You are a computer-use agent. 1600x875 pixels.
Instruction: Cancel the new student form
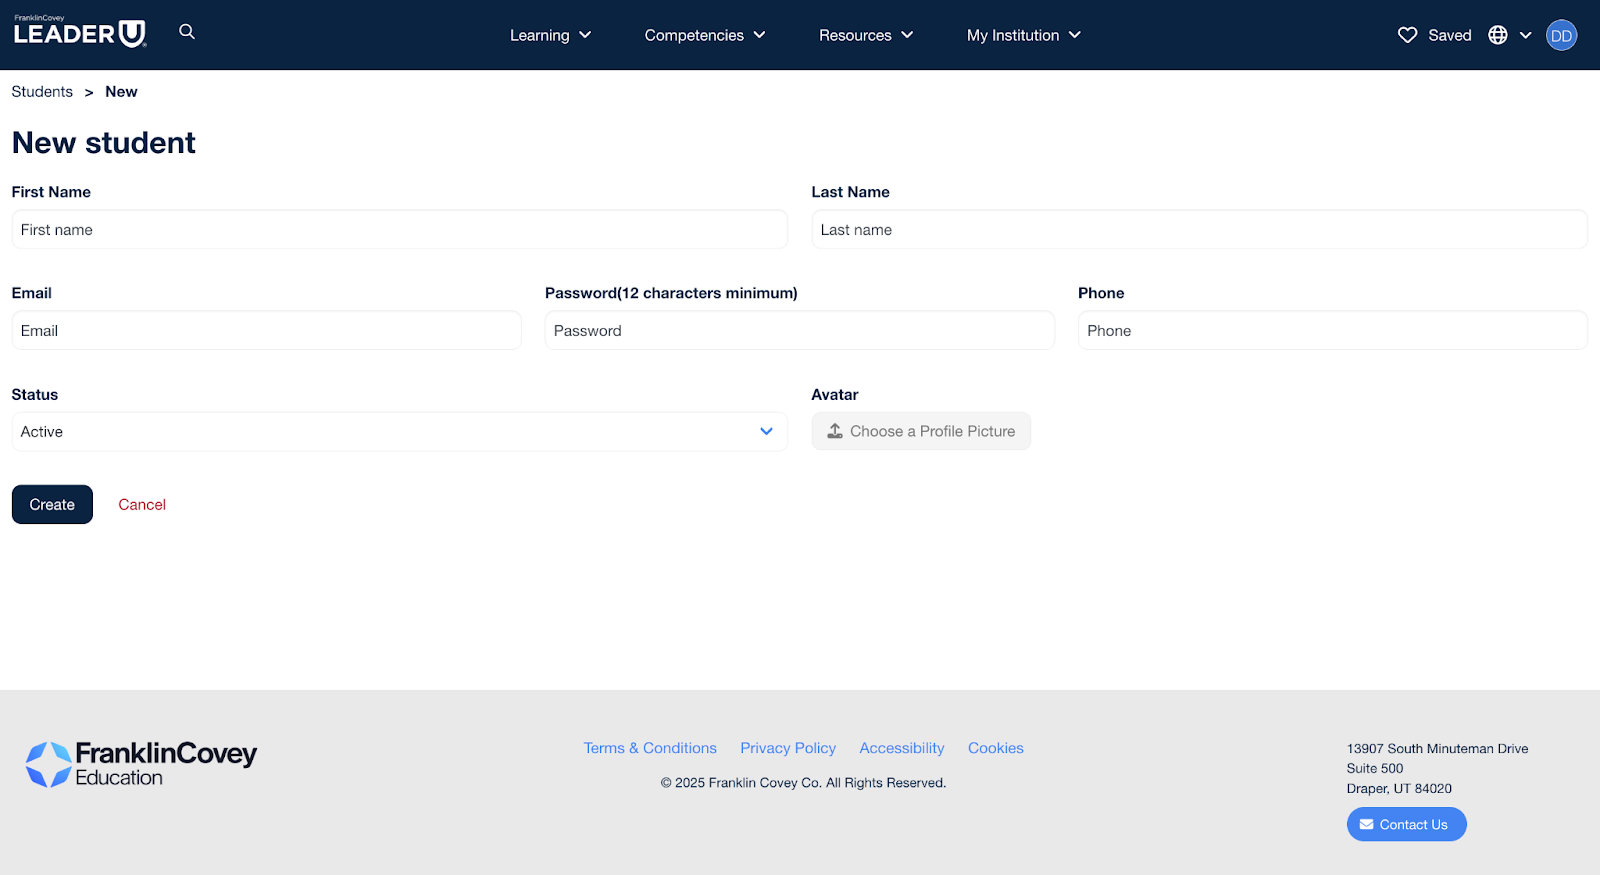click(x=142, y=505)
